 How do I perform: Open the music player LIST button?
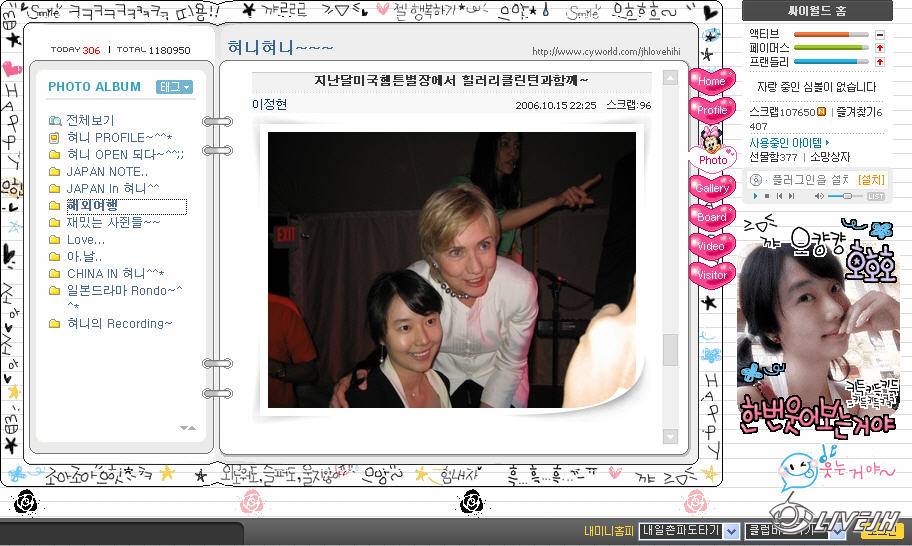876,197
